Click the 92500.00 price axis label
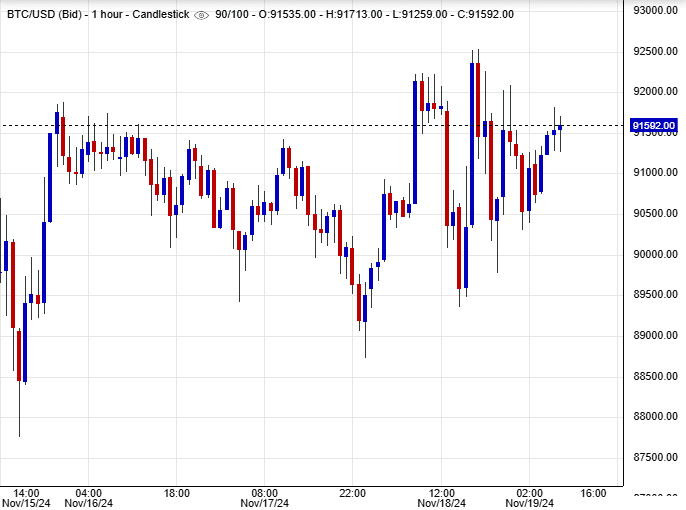Screen dimensions: 686x510 [x=655, y=51]
